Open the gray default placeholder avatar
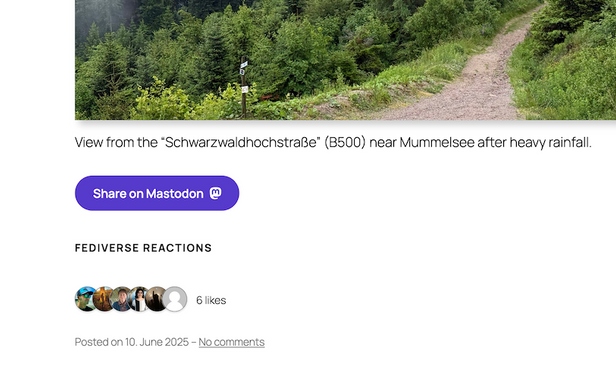Image resolution: width=616 pixels, height=373 pixels. point(174,299)
